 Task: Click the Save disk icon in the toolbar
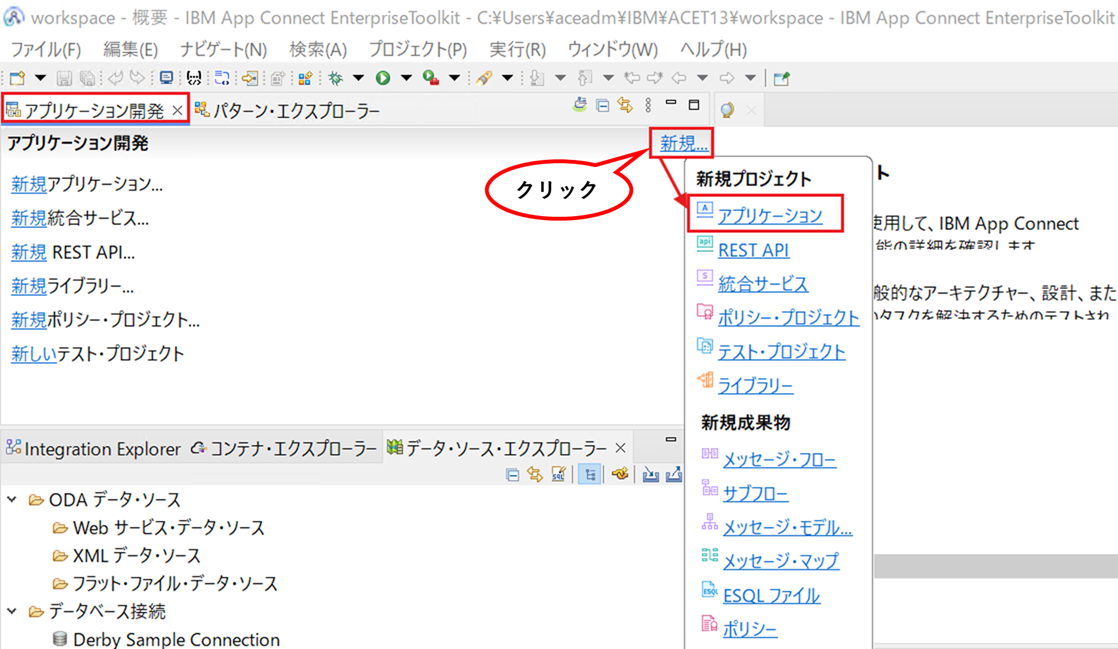click(64, 78)
